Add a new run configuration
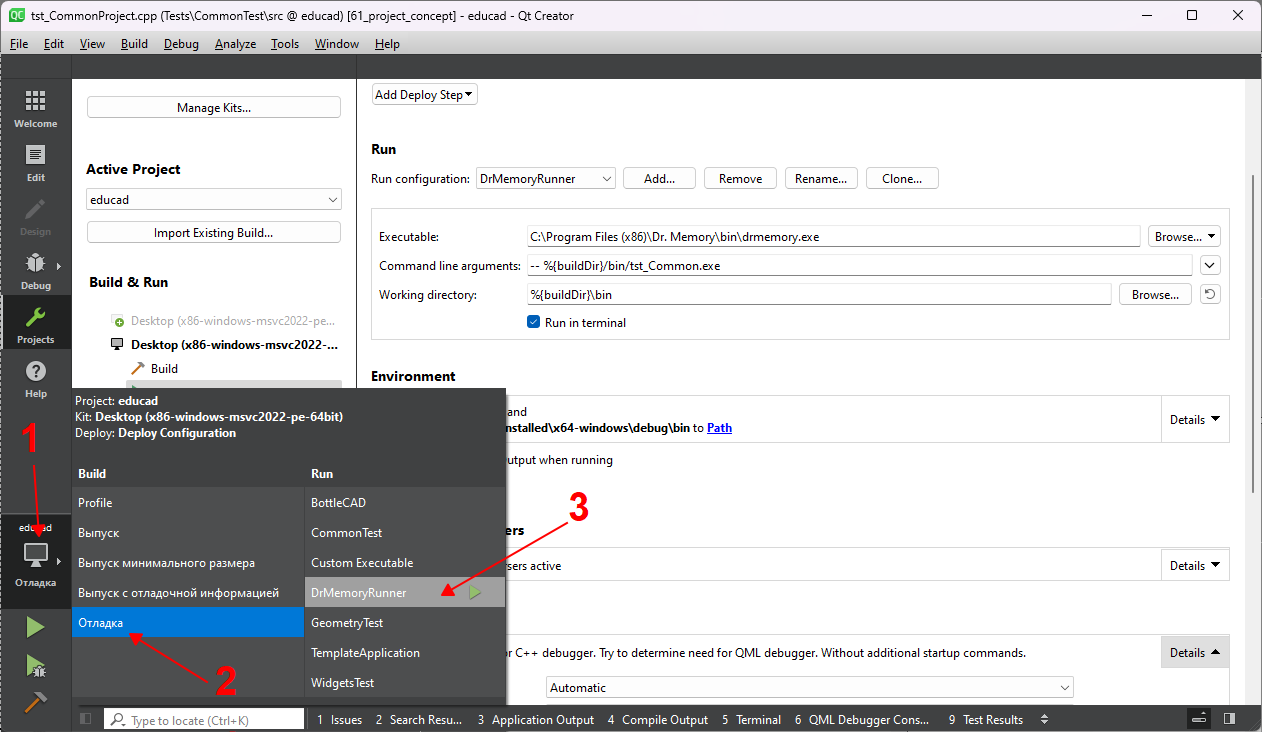 click(660, 179)
